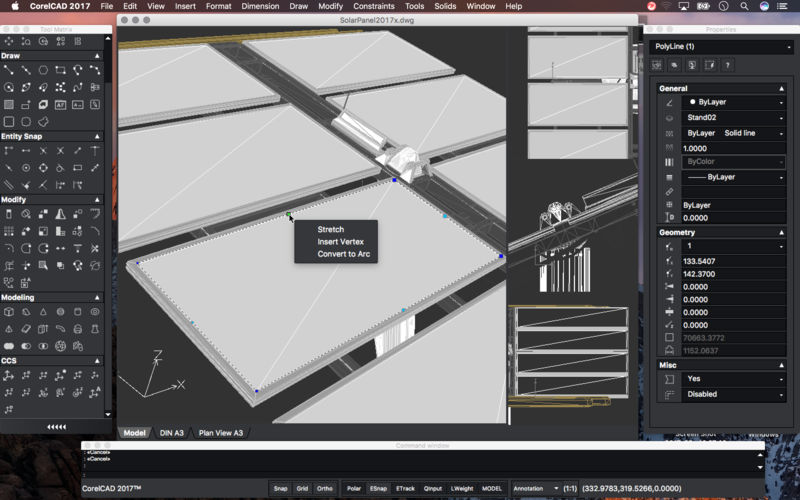Open the color ByLayer swatch dropdown
The width and height of the screenshot is (800, 500).
pyautogui.click(x=733, y=102)
